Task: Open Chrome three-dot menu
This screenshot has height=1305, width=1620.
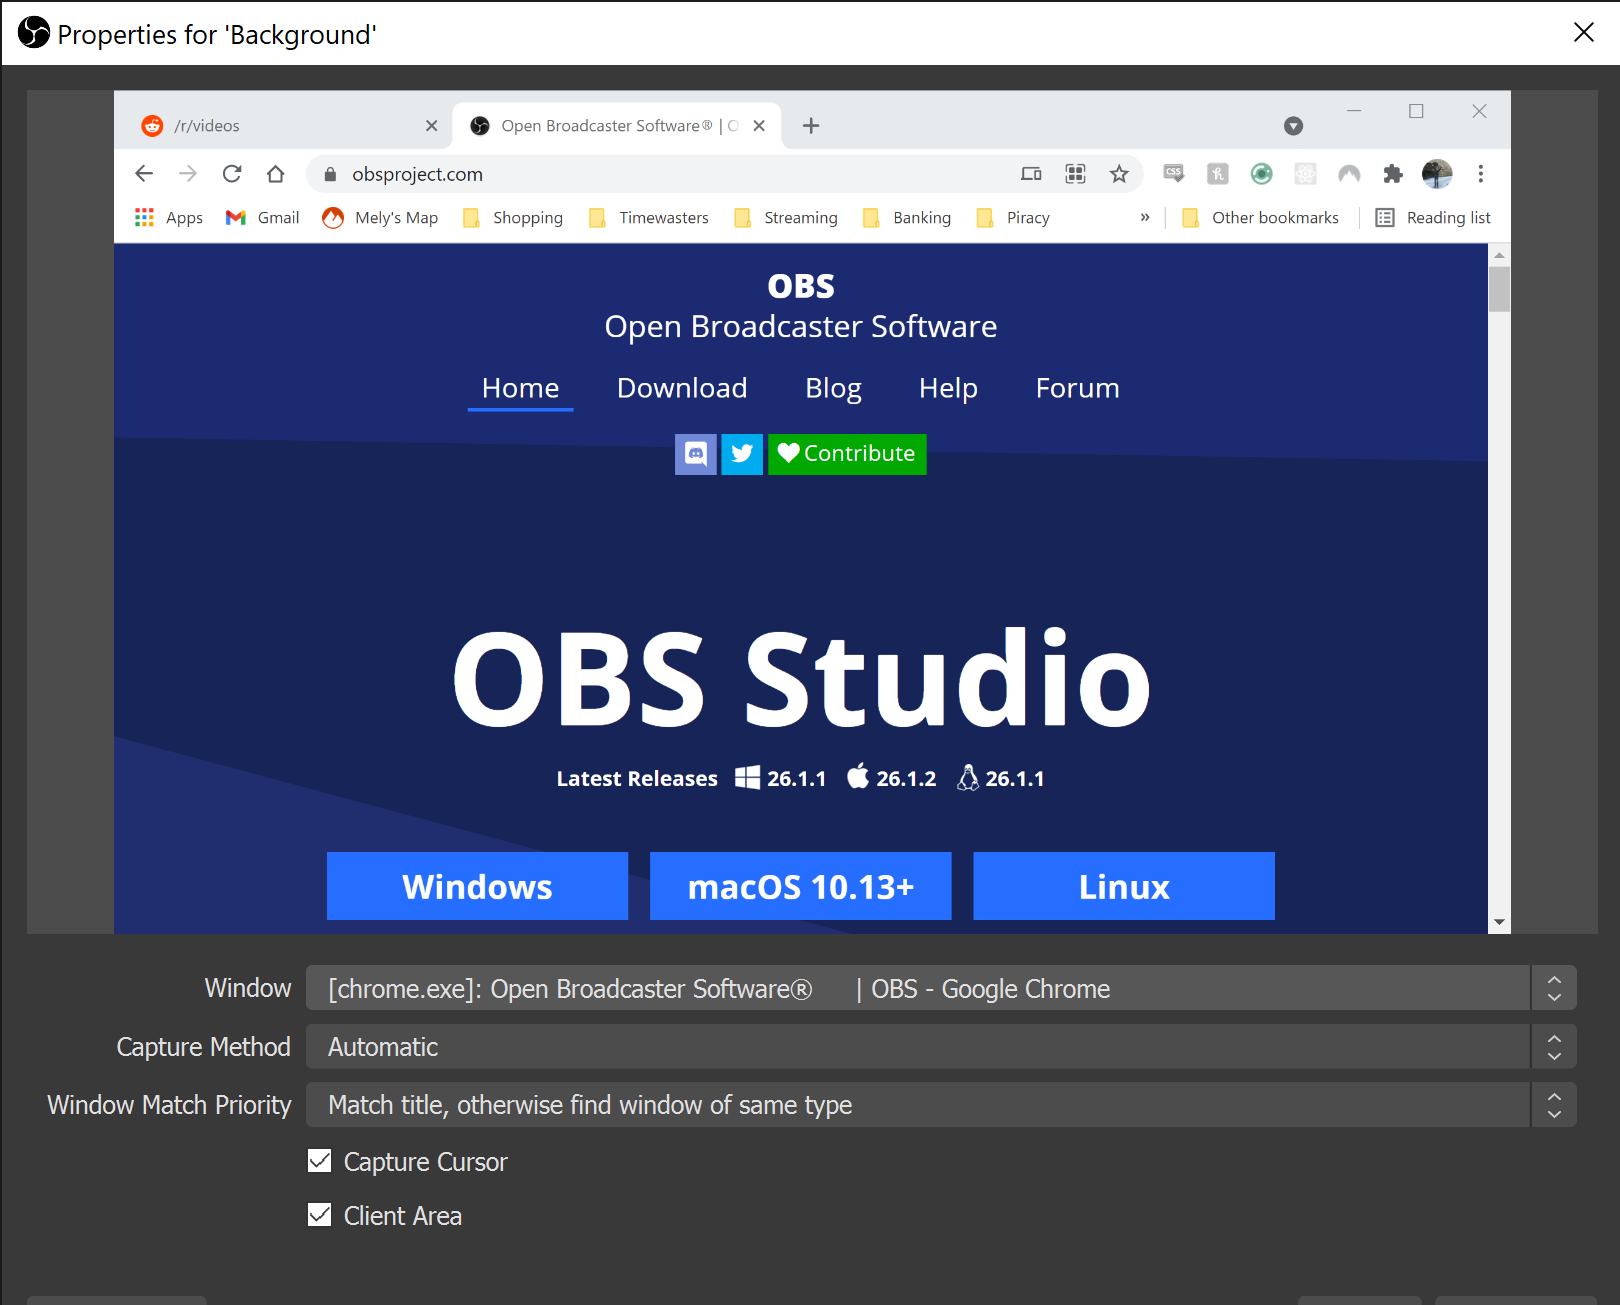Action: (1481, 174)
